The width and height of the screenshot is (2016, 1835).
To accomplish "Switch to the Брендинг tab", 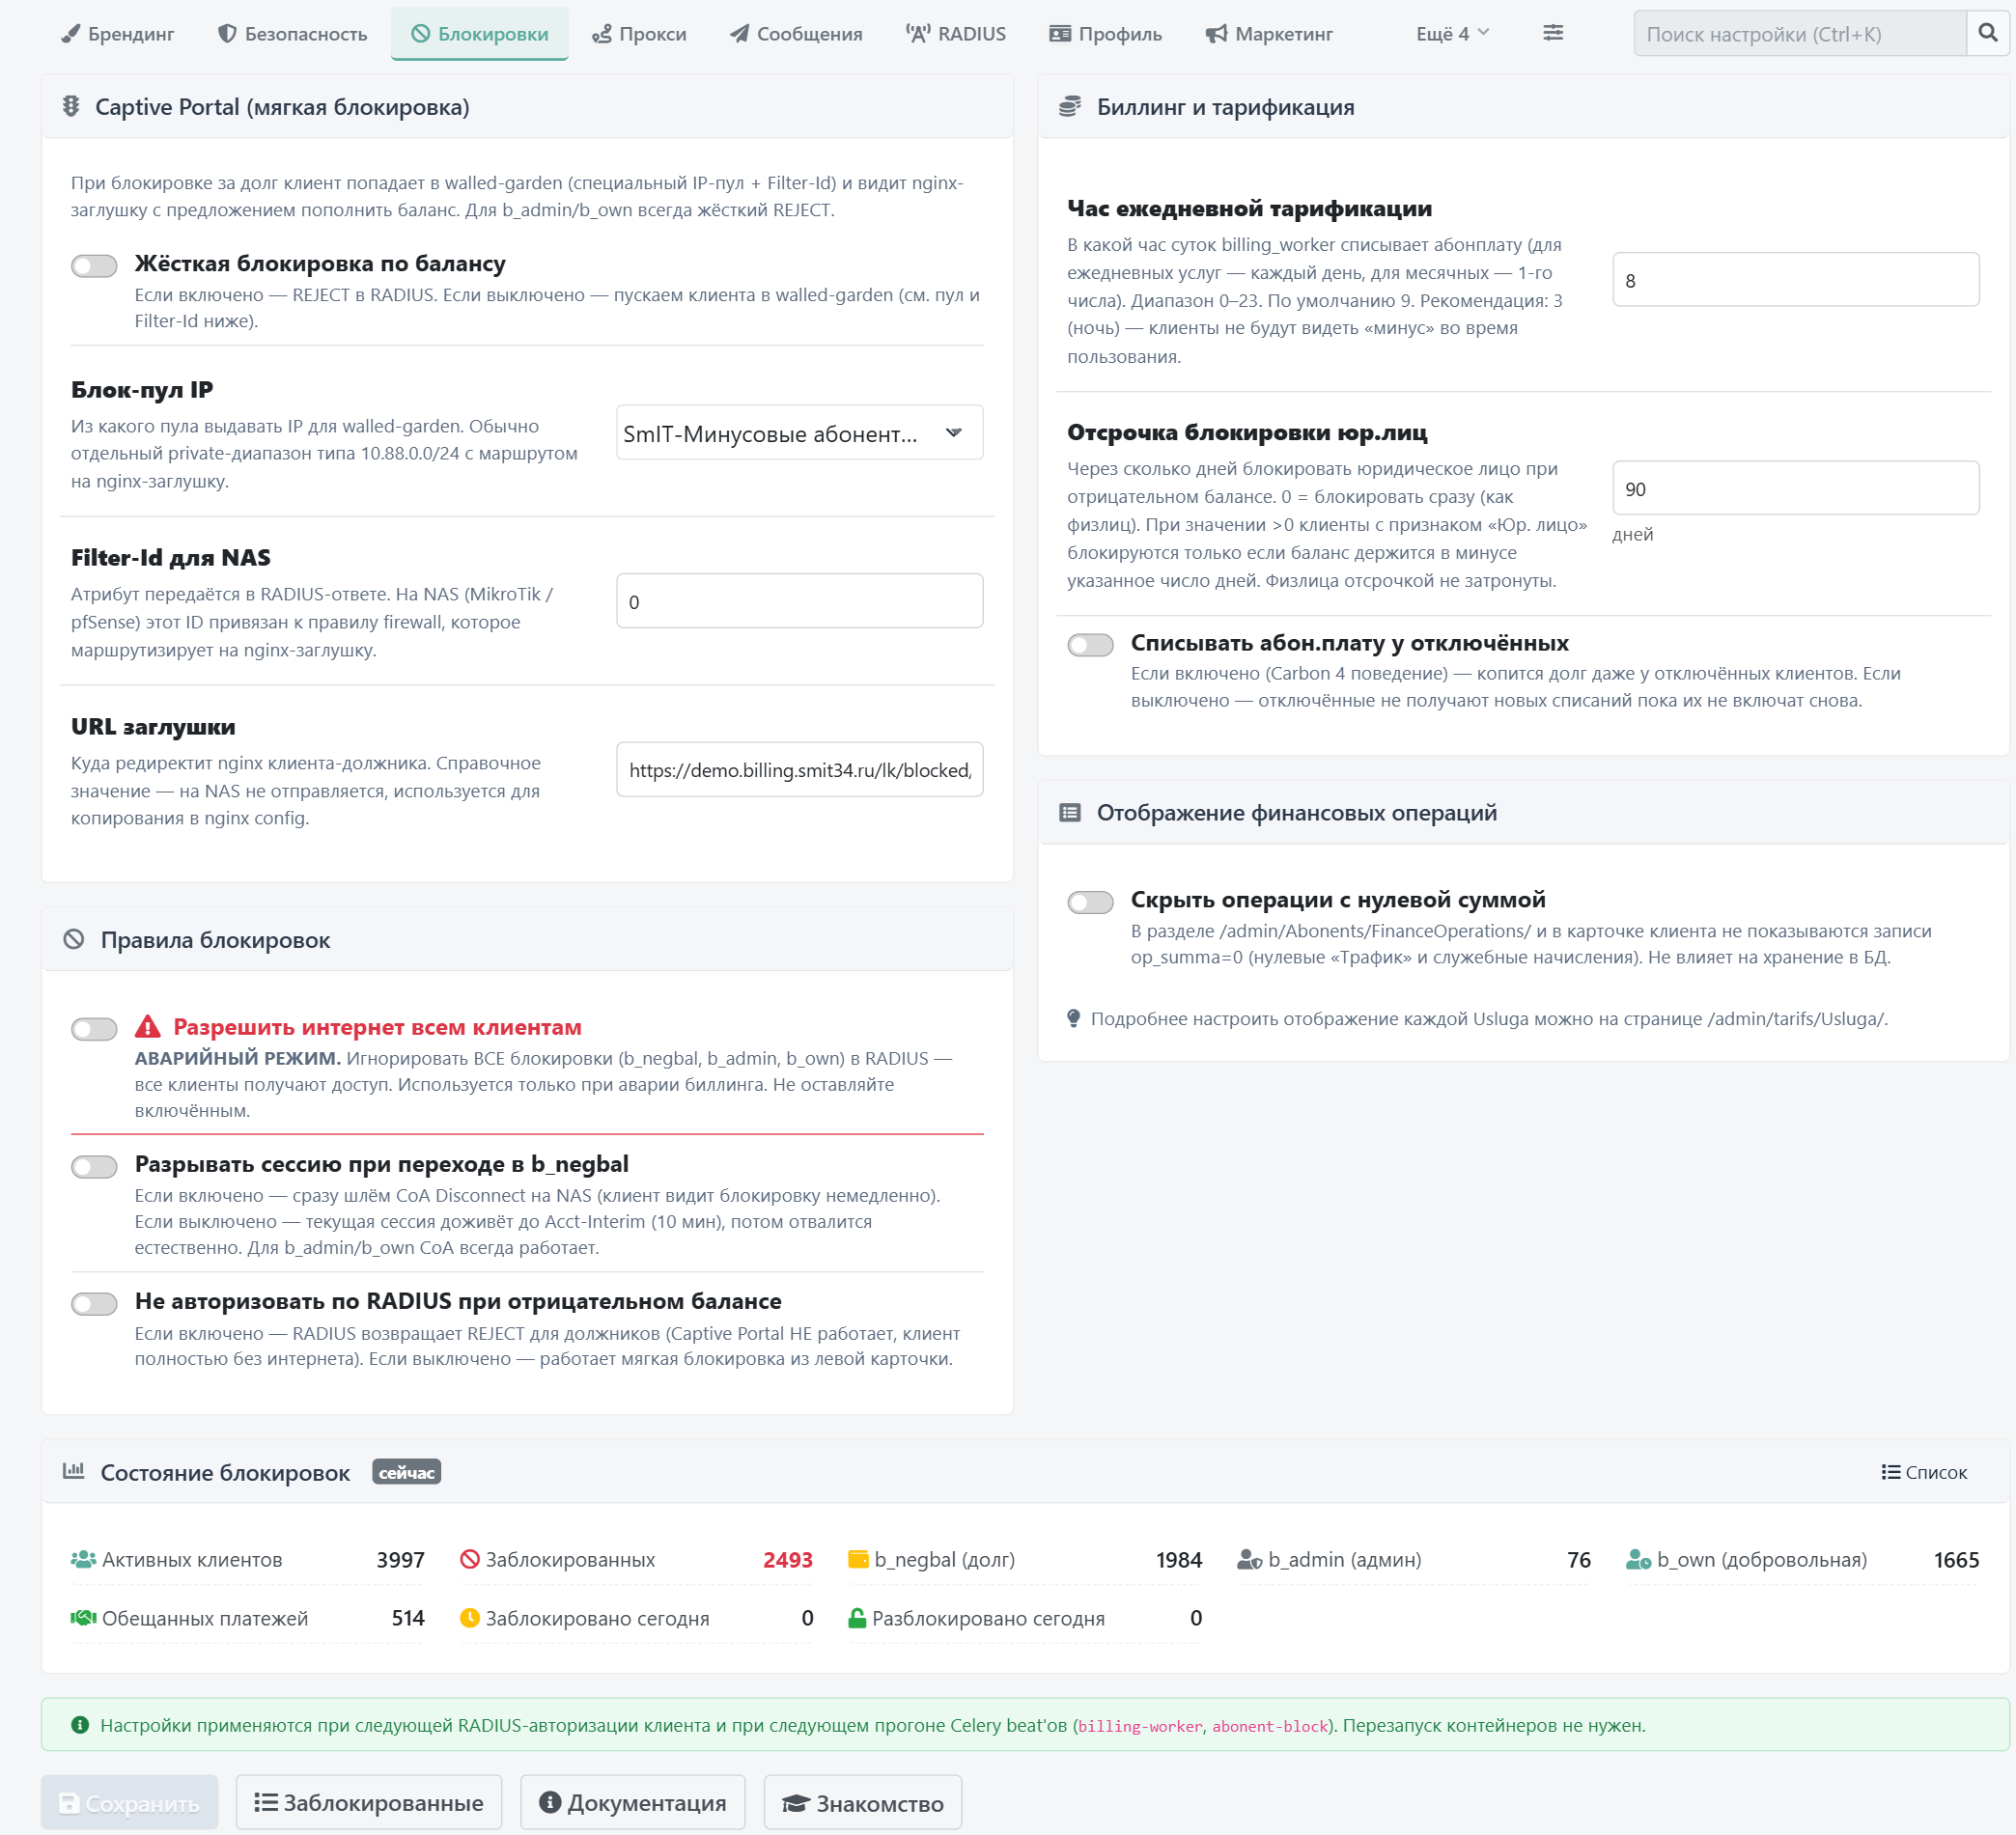I will tap(117, 33).
